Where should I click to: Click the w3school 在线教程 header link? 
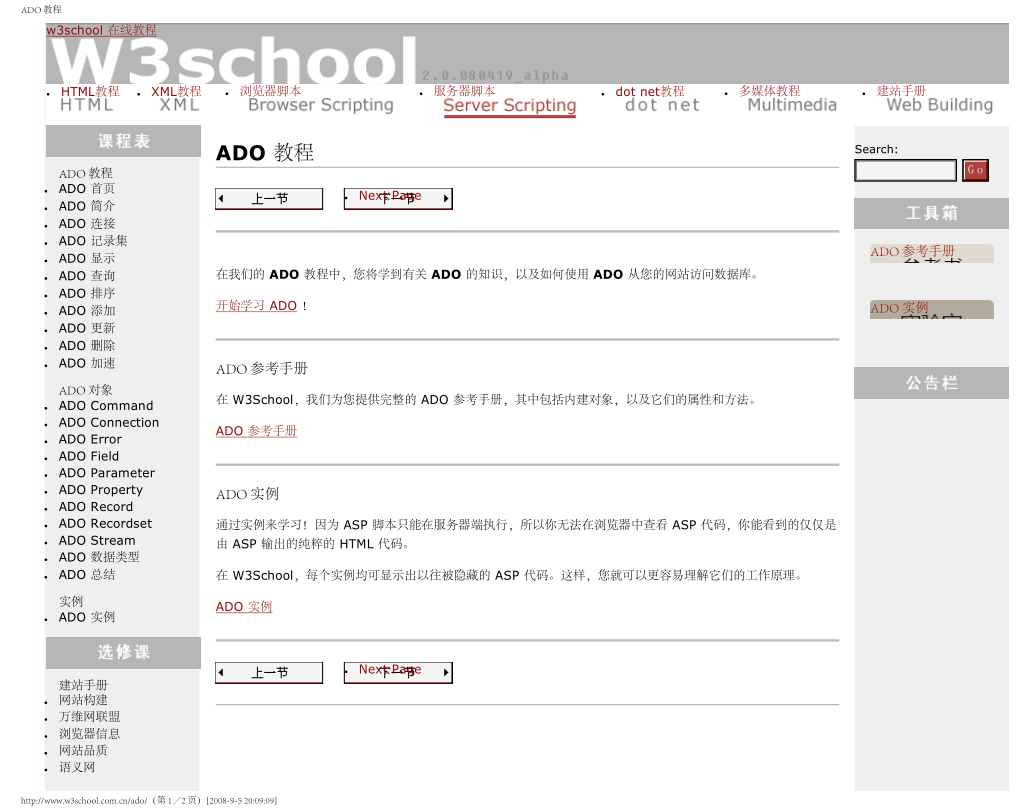[x=101, y=30]
